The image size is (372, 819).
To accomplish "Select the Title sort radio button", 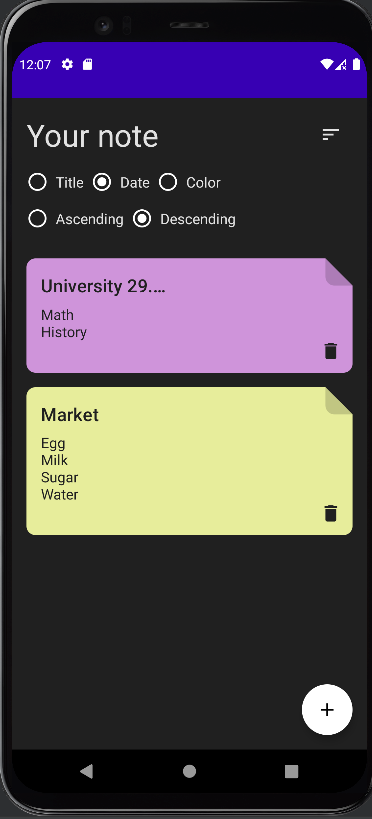I will pyautogui.click(x=37, y=182).
